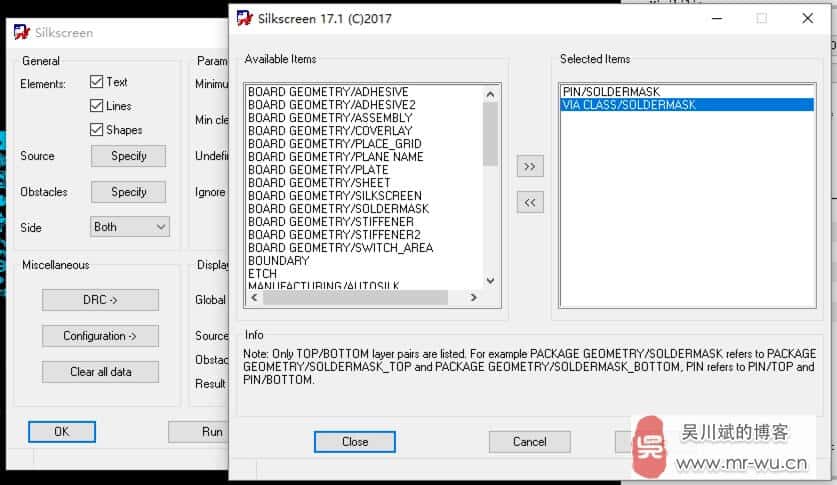
Task: Click the Available Items vertical scrollbar thumb
Action: coord(490,134)
